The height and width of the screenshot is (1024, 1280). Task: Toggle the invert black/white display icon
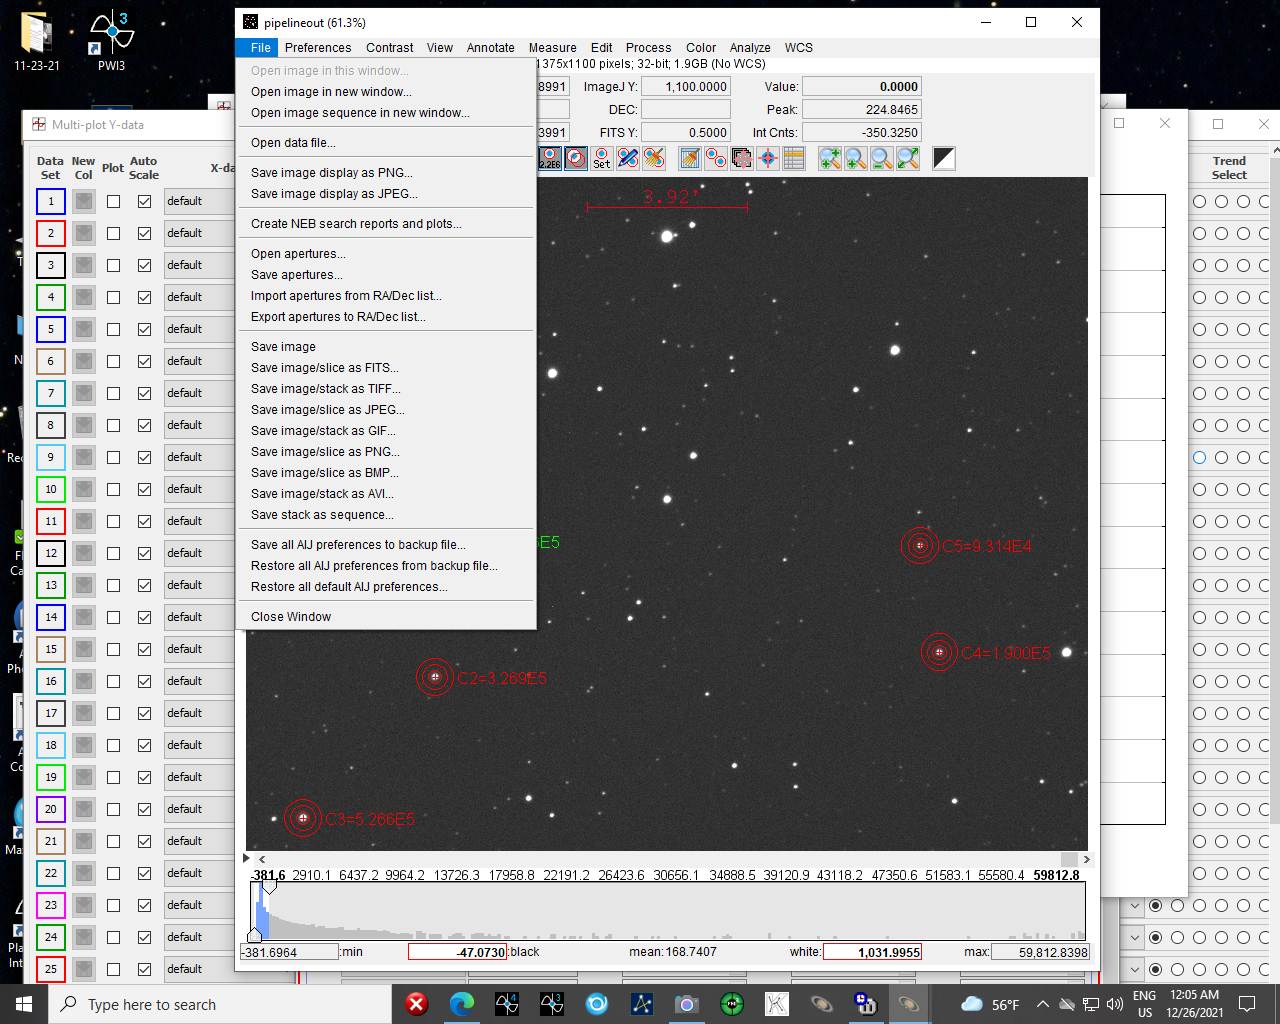[944, 158]
